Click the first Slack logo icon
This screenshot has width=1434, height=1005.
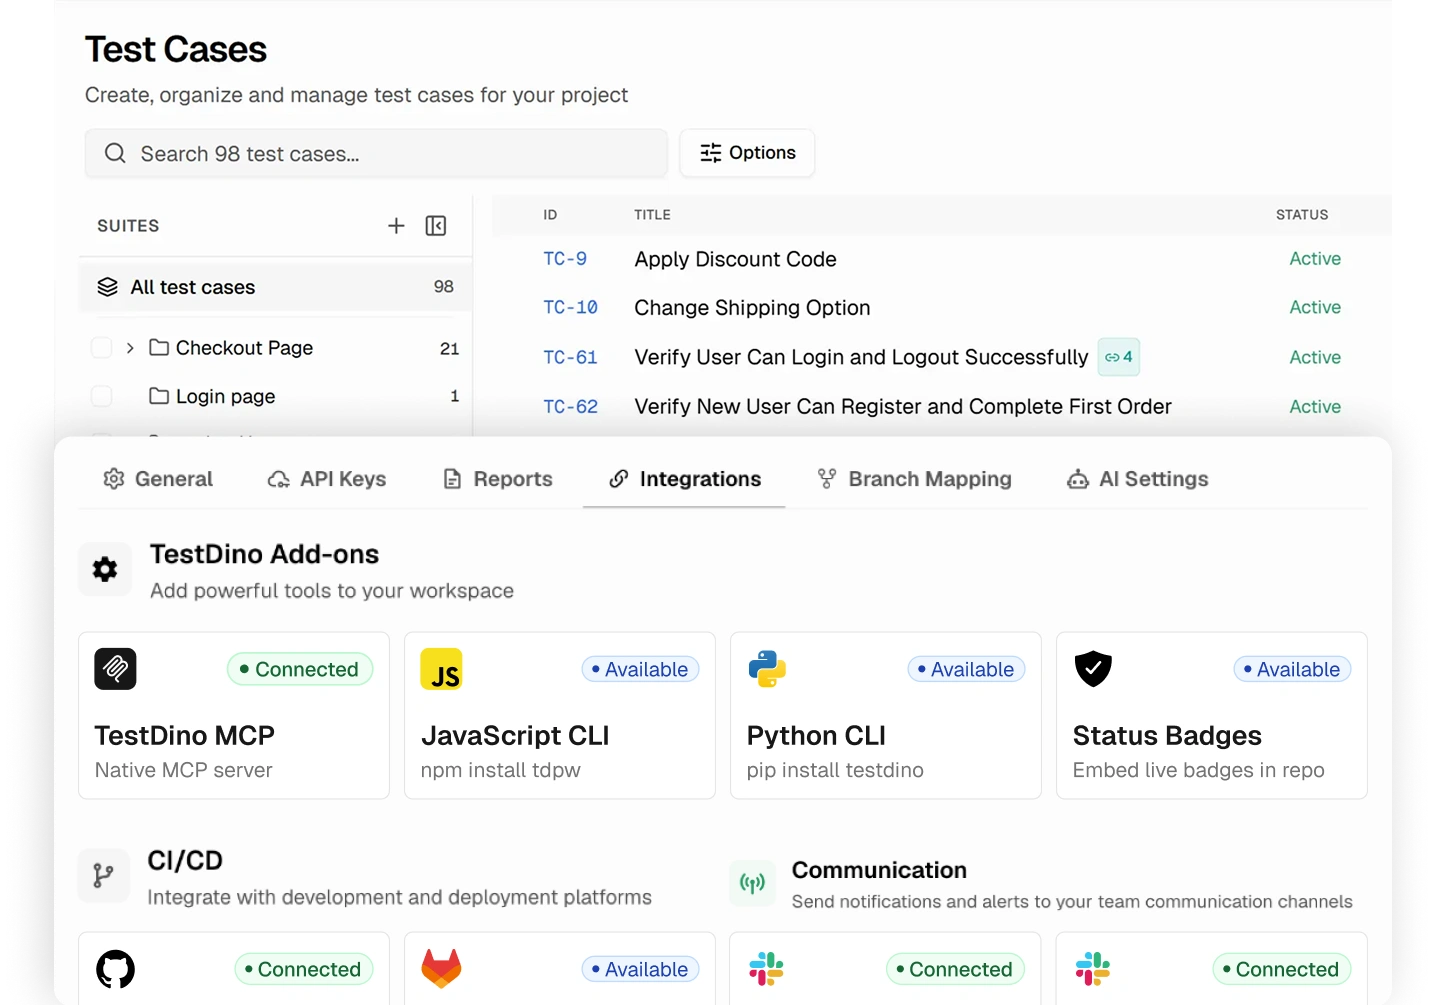[x=766, y=969]
